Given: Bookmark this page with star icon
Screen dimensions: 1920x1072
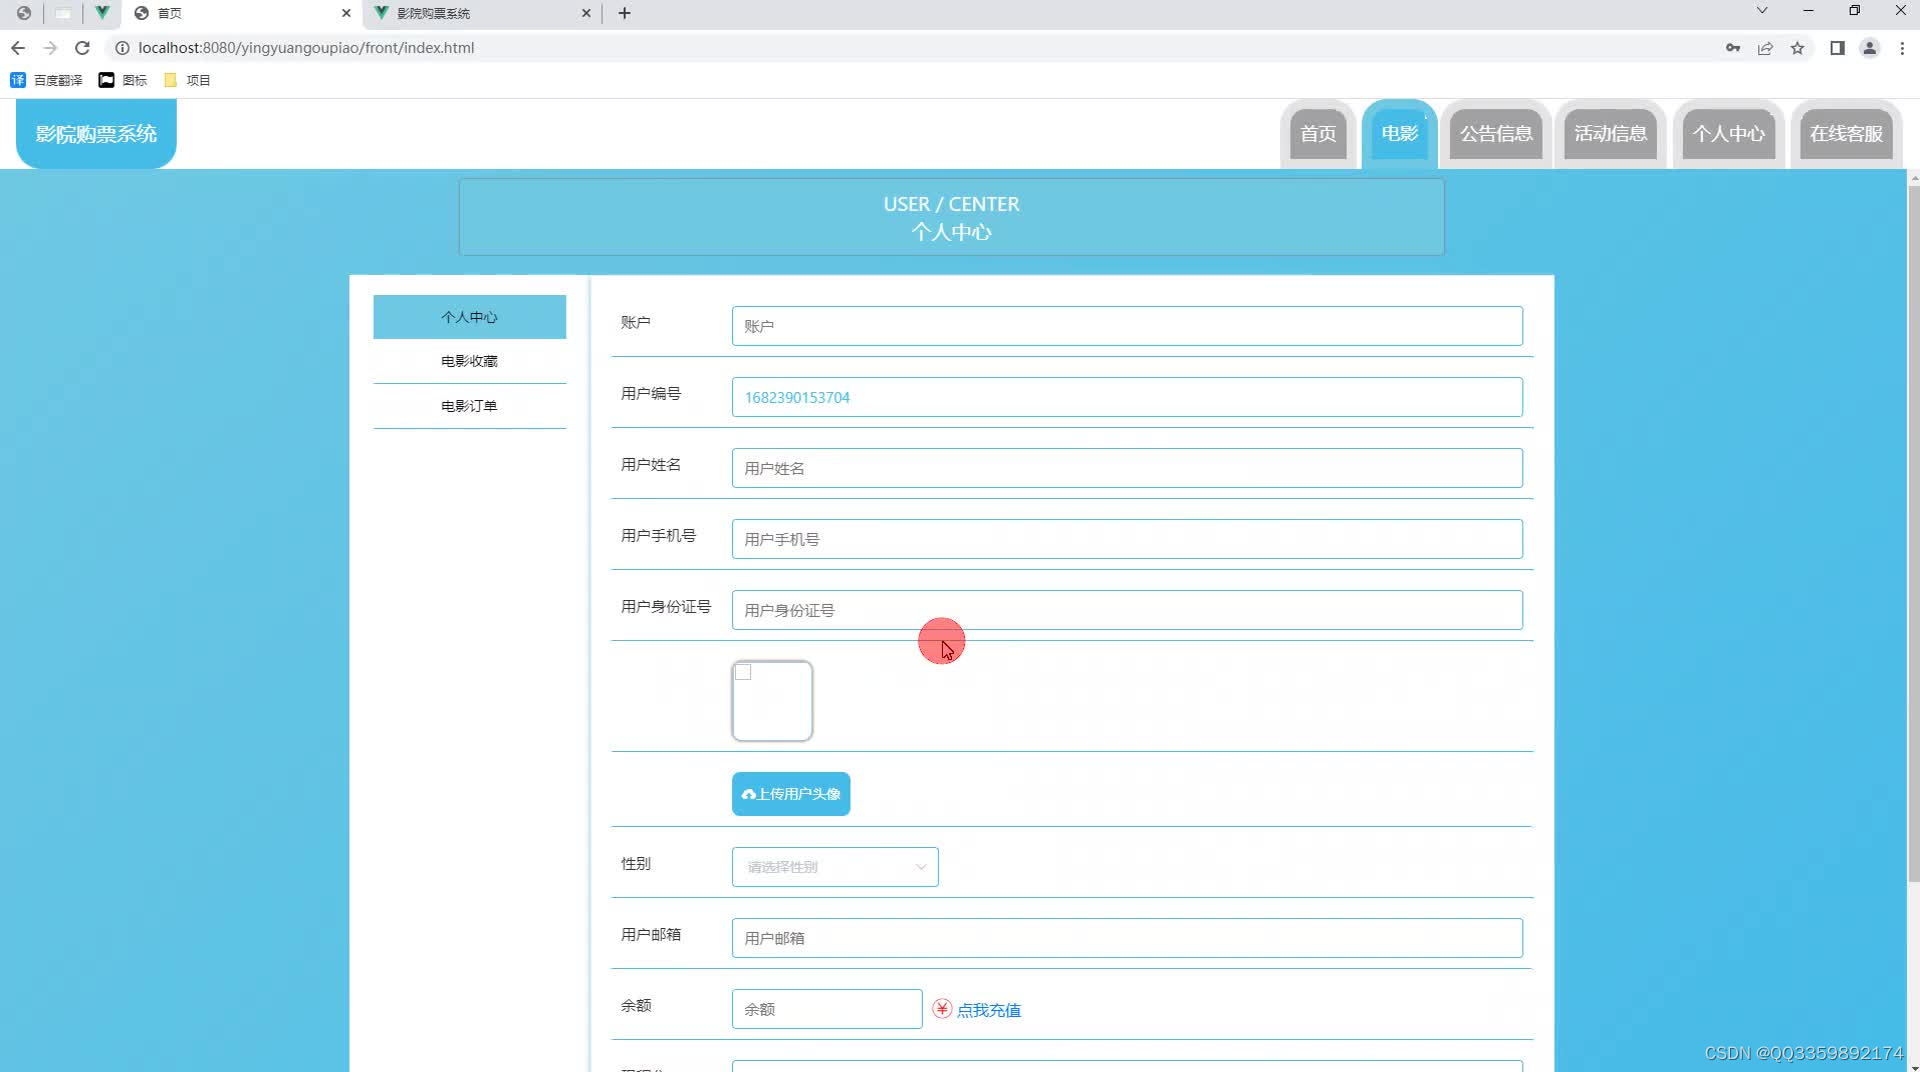Looking at the screenshot, I should coord(1797,48).
